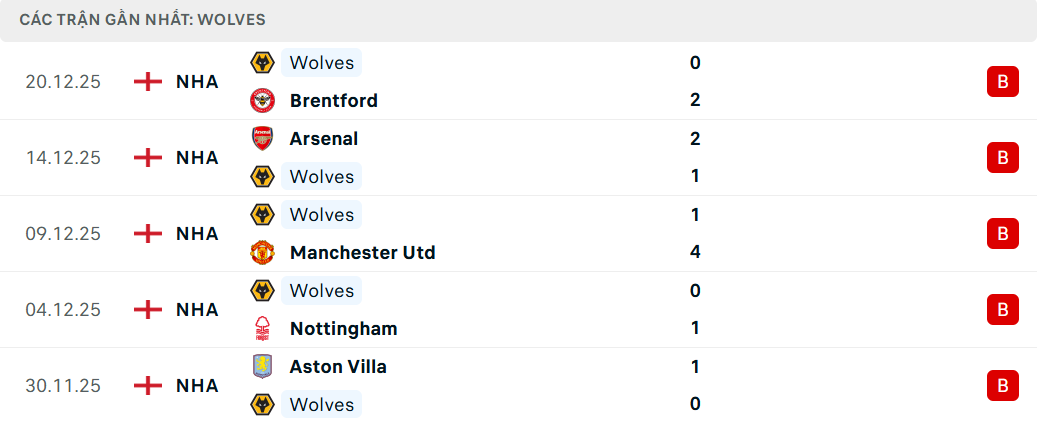Select the Nottingham team name

pyautogui.click(x=343, y=328)
